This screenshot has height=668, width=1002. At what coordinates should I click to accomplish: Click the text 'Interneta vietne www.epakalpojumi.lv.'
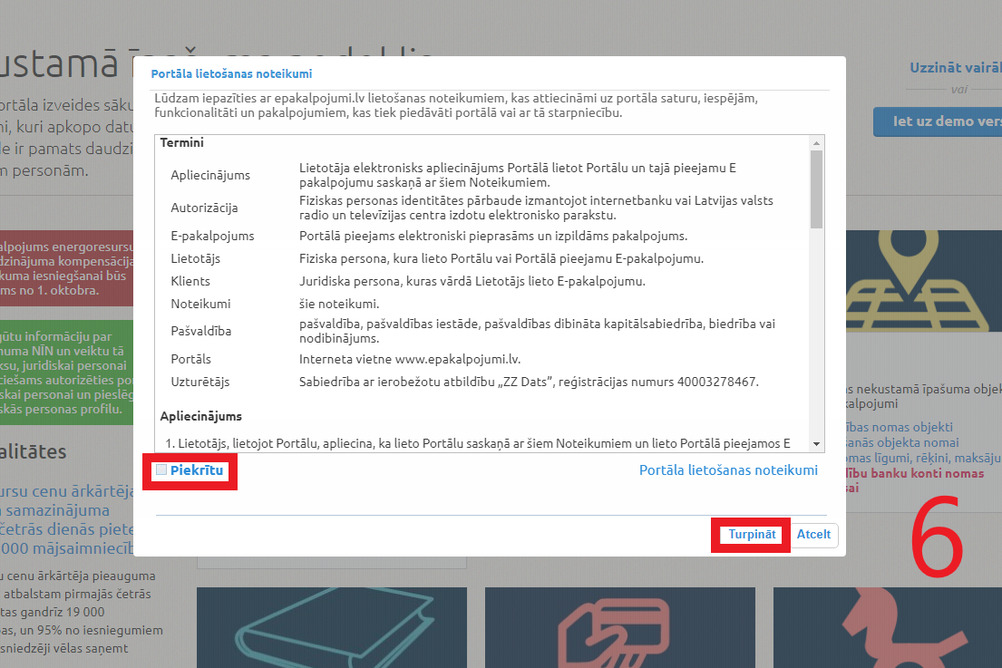pyautogui.click(x=410, y=359)
